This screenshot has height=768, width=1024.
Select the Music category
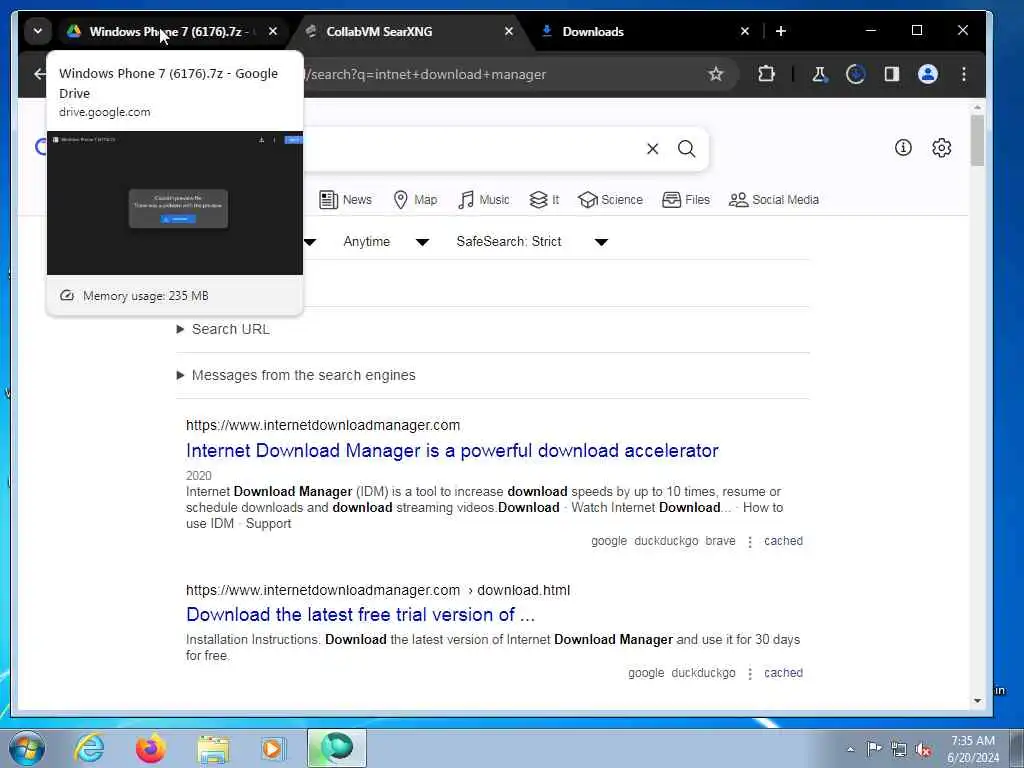point(484,200)
